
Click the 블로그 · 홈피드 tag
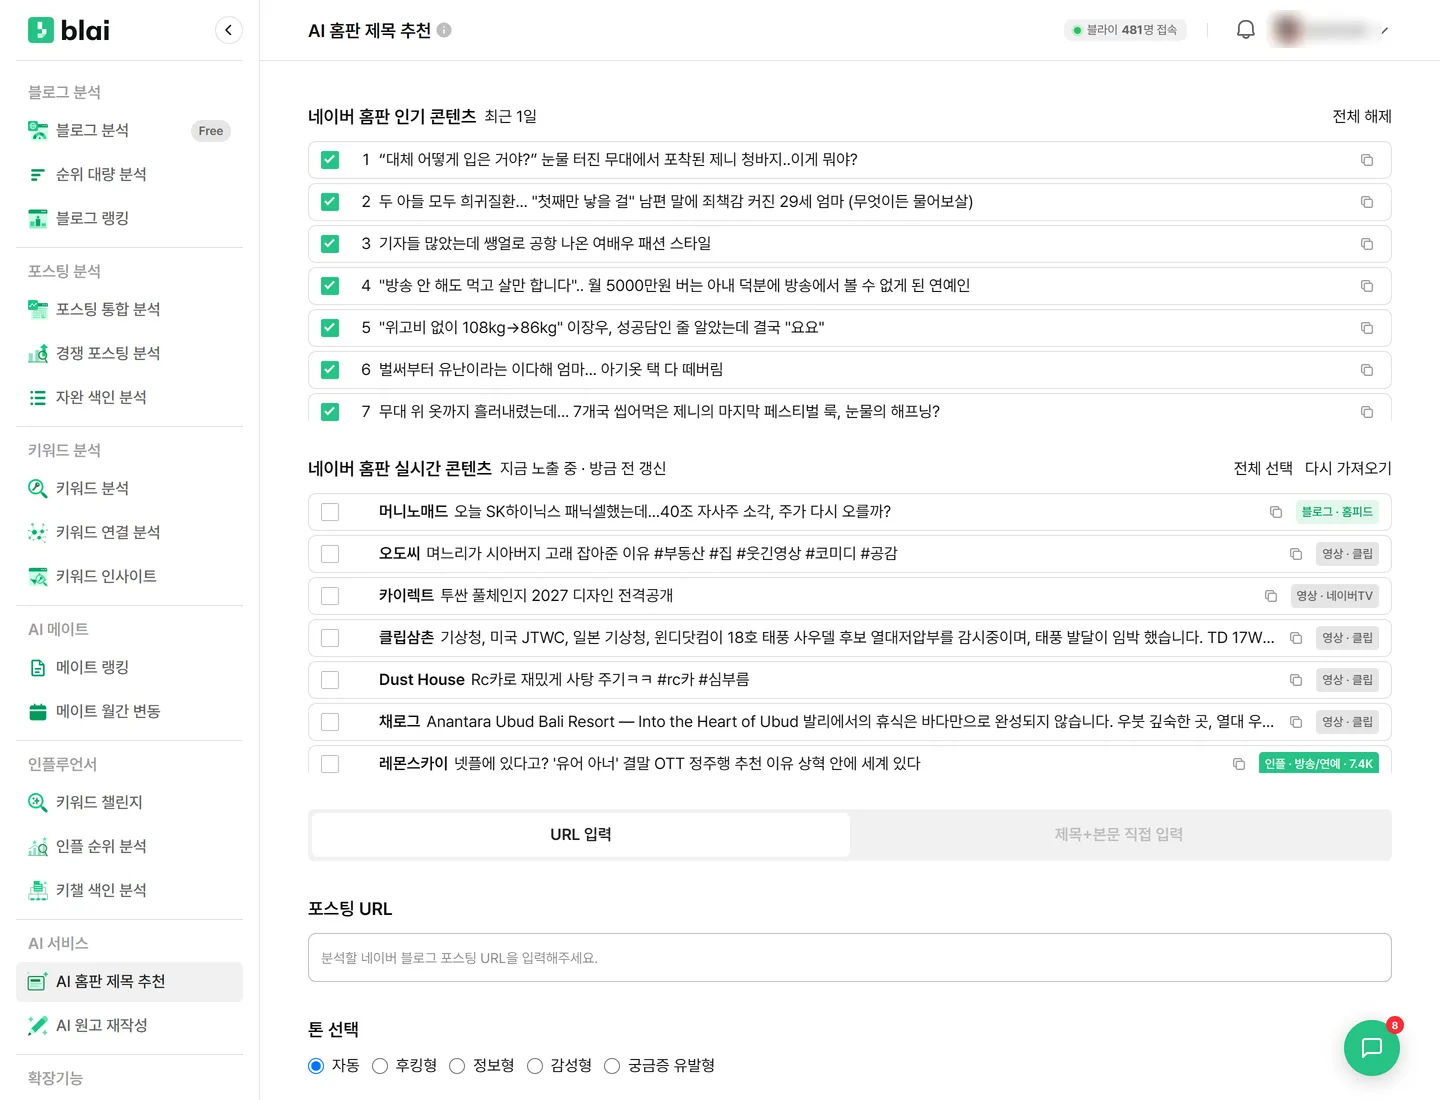[x=1337, y=512]
